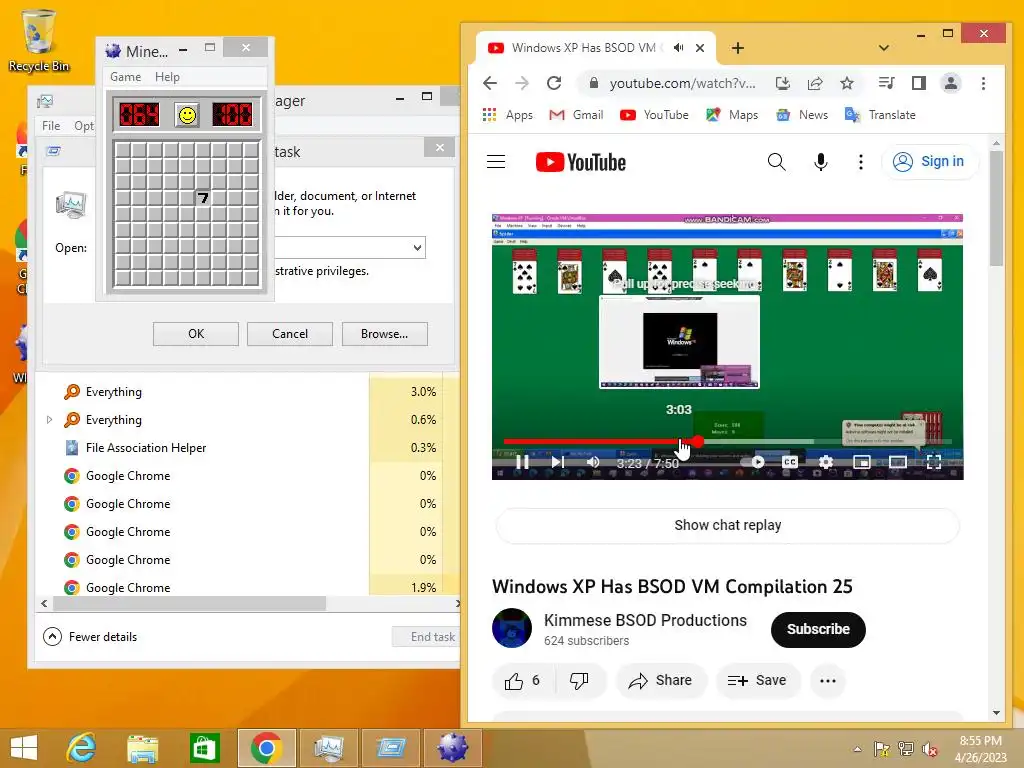This screenshot has height=768, width=1024.
Task: Open the Minesweeper Help menu
Action: pyautogui.click(x=167, y=76)
